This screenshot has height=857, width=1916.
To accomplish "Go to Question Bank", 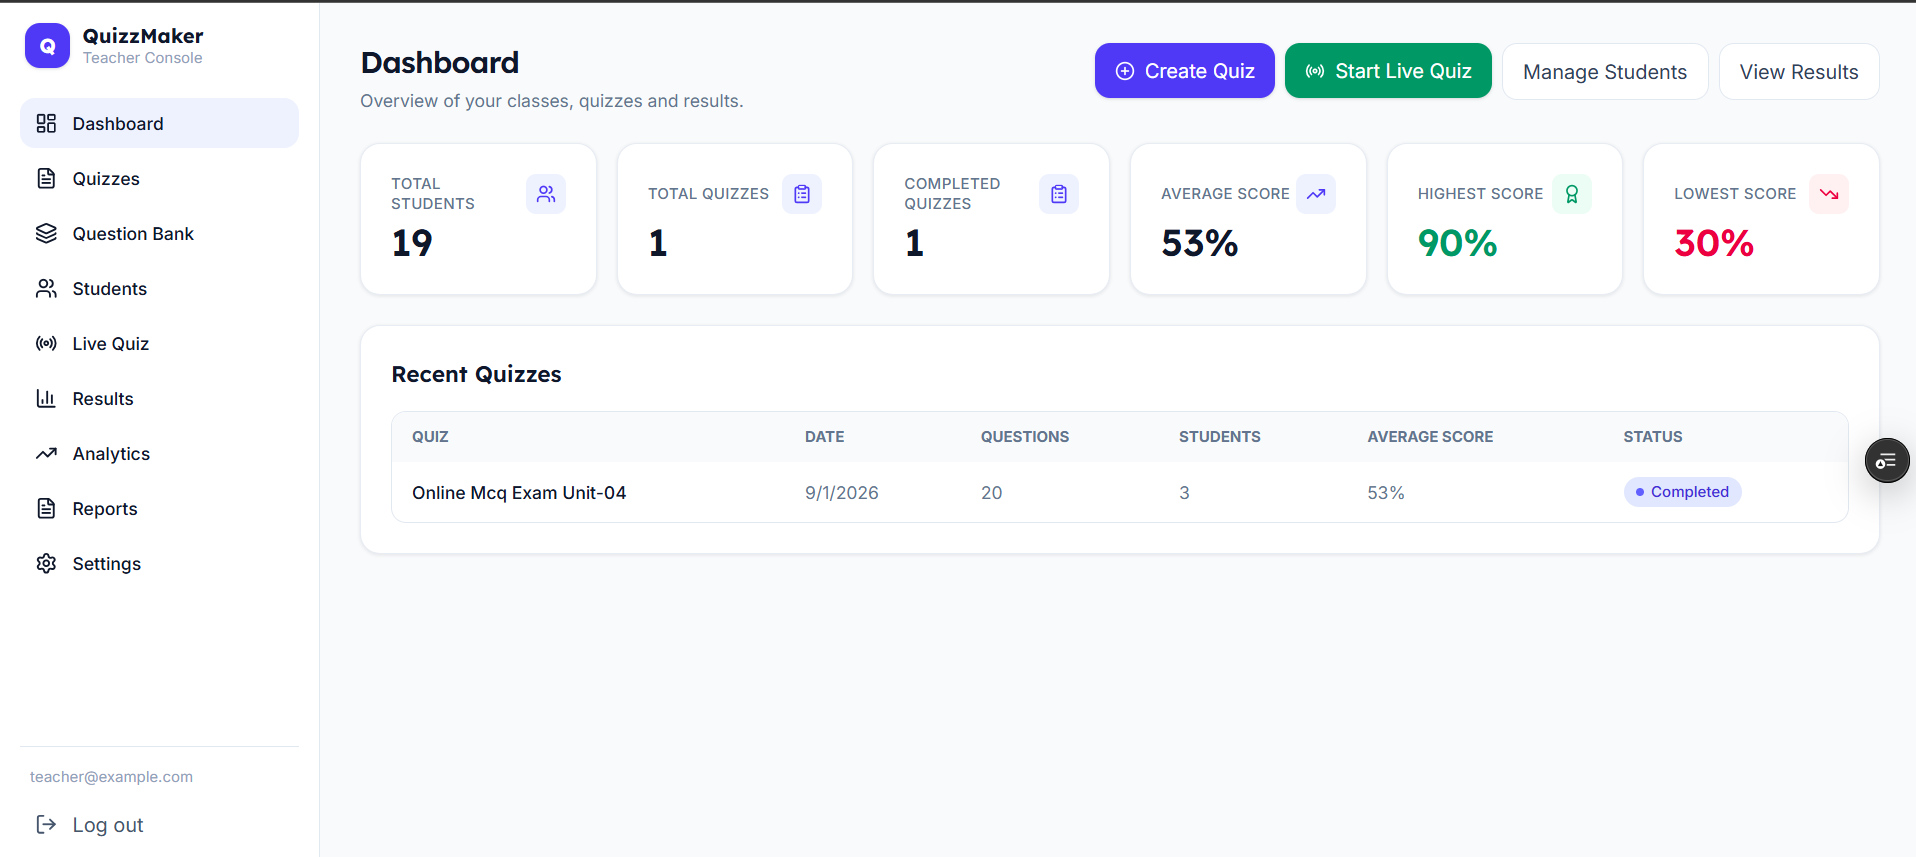I will (x=159, y=233).
